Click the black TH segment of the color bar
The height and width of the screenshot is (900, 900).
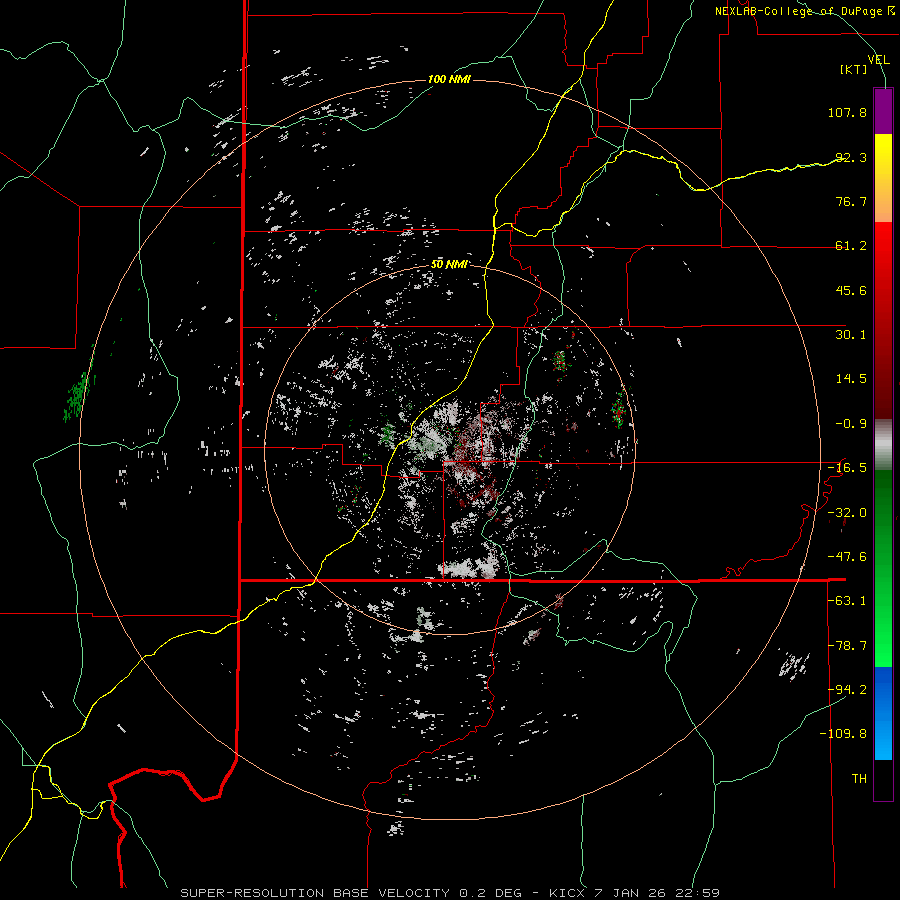pos(883,779)
